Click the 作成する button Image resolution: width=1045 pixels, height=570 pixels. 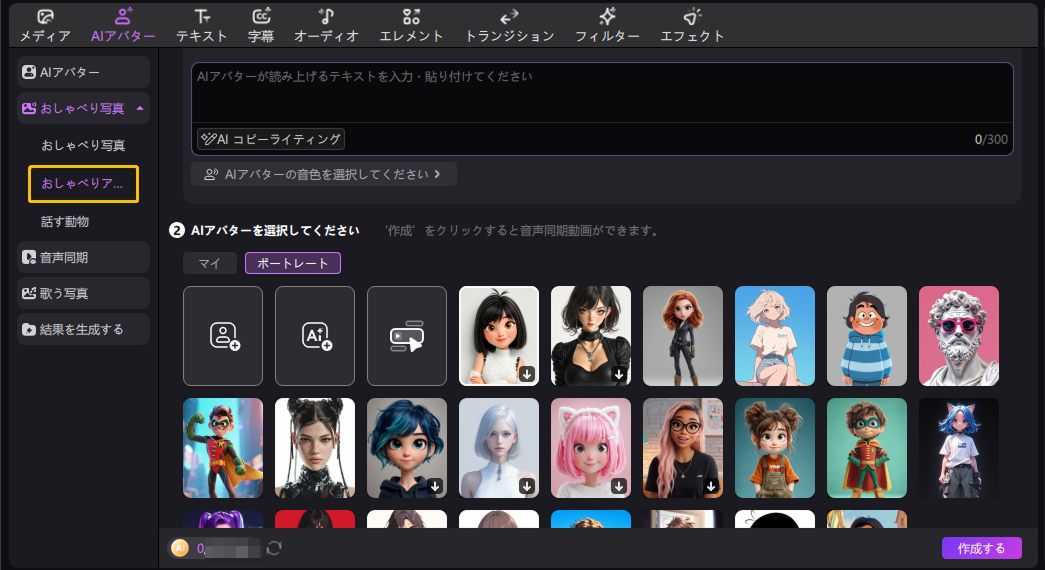point(981,548)
